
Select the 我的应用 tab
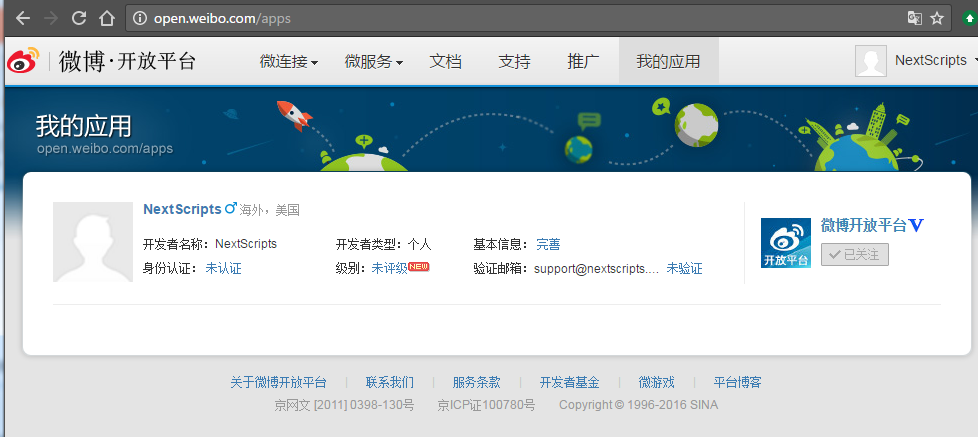click(669, 60)
